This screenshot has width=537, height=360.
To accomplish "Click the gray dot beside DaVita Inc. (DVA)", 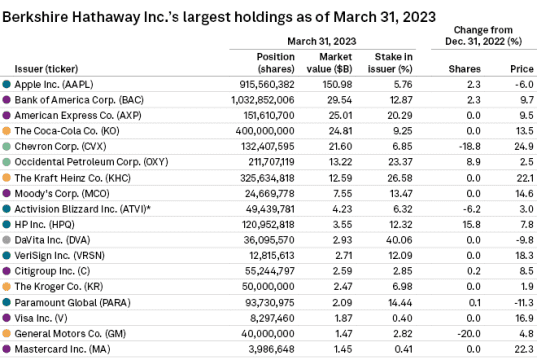I will [7, 240].
